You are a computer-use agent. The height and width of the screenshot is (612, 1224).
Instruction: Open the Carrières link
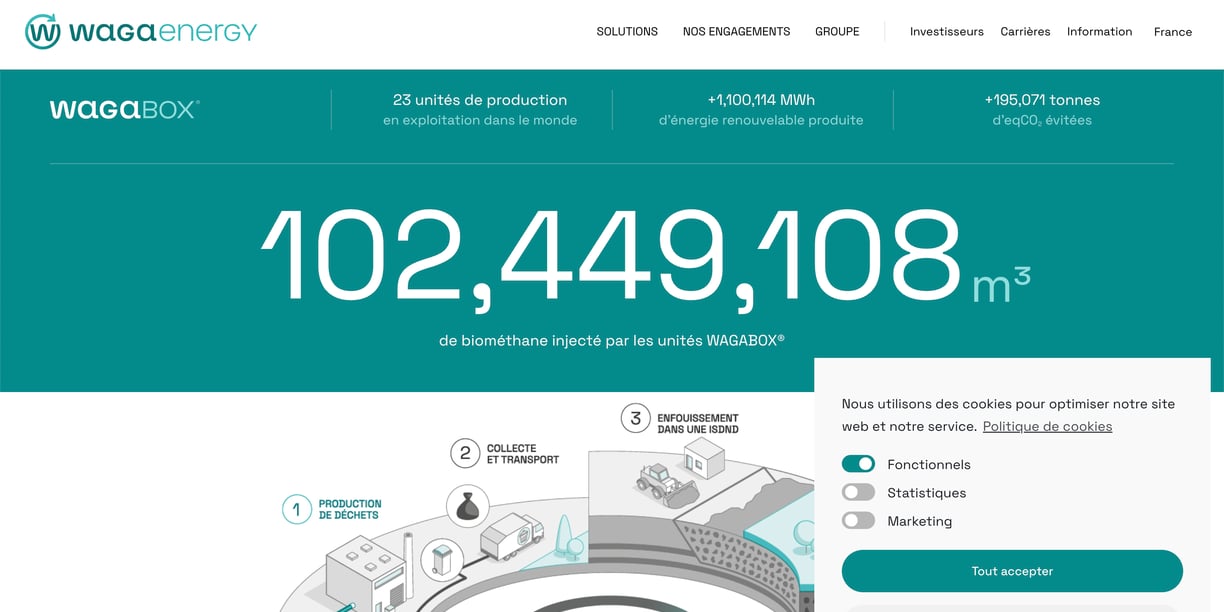point(1025,32)
